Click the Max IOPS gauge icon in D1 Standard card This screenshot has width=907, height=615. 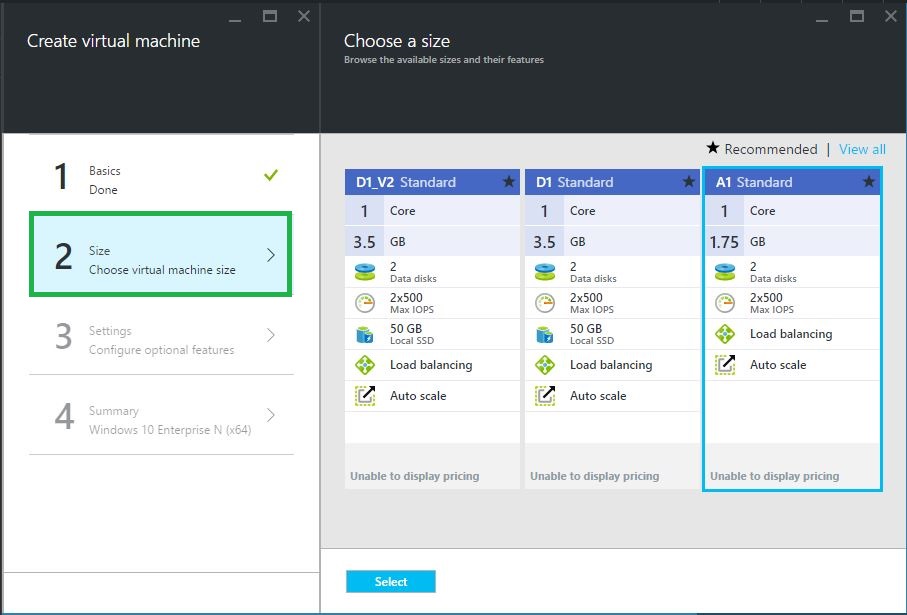pos(545,303)
